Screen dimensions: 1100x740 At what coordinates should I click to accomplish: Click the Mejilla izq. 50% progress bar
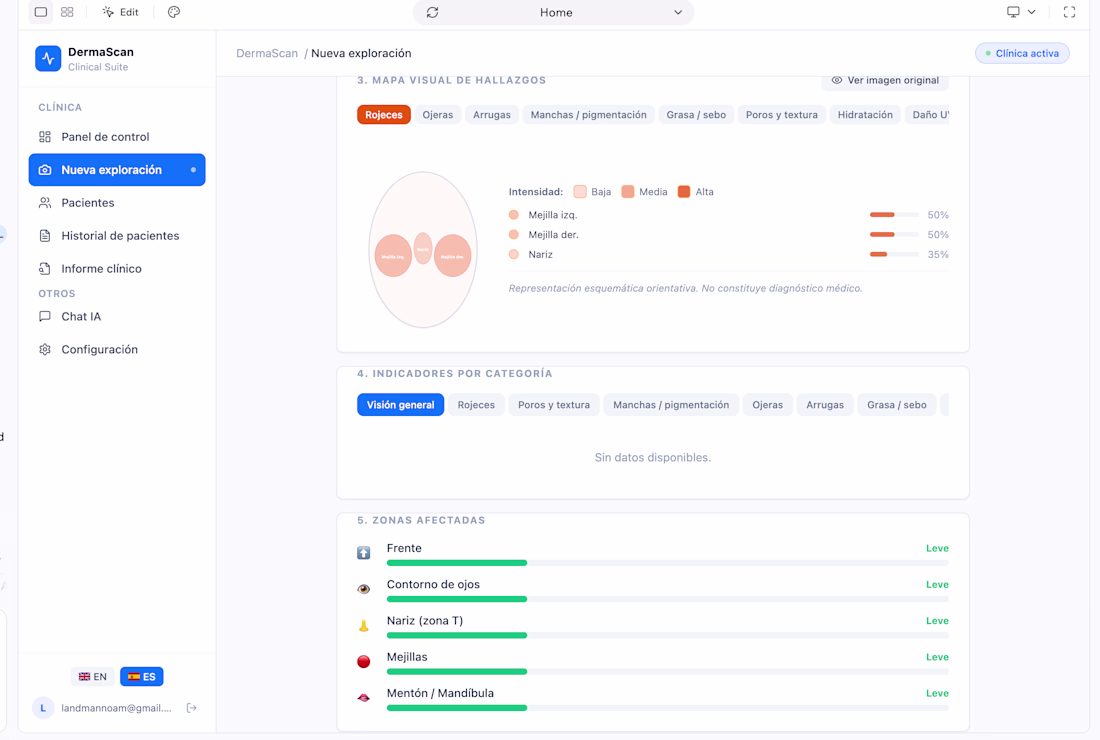(x=894, y=215)
